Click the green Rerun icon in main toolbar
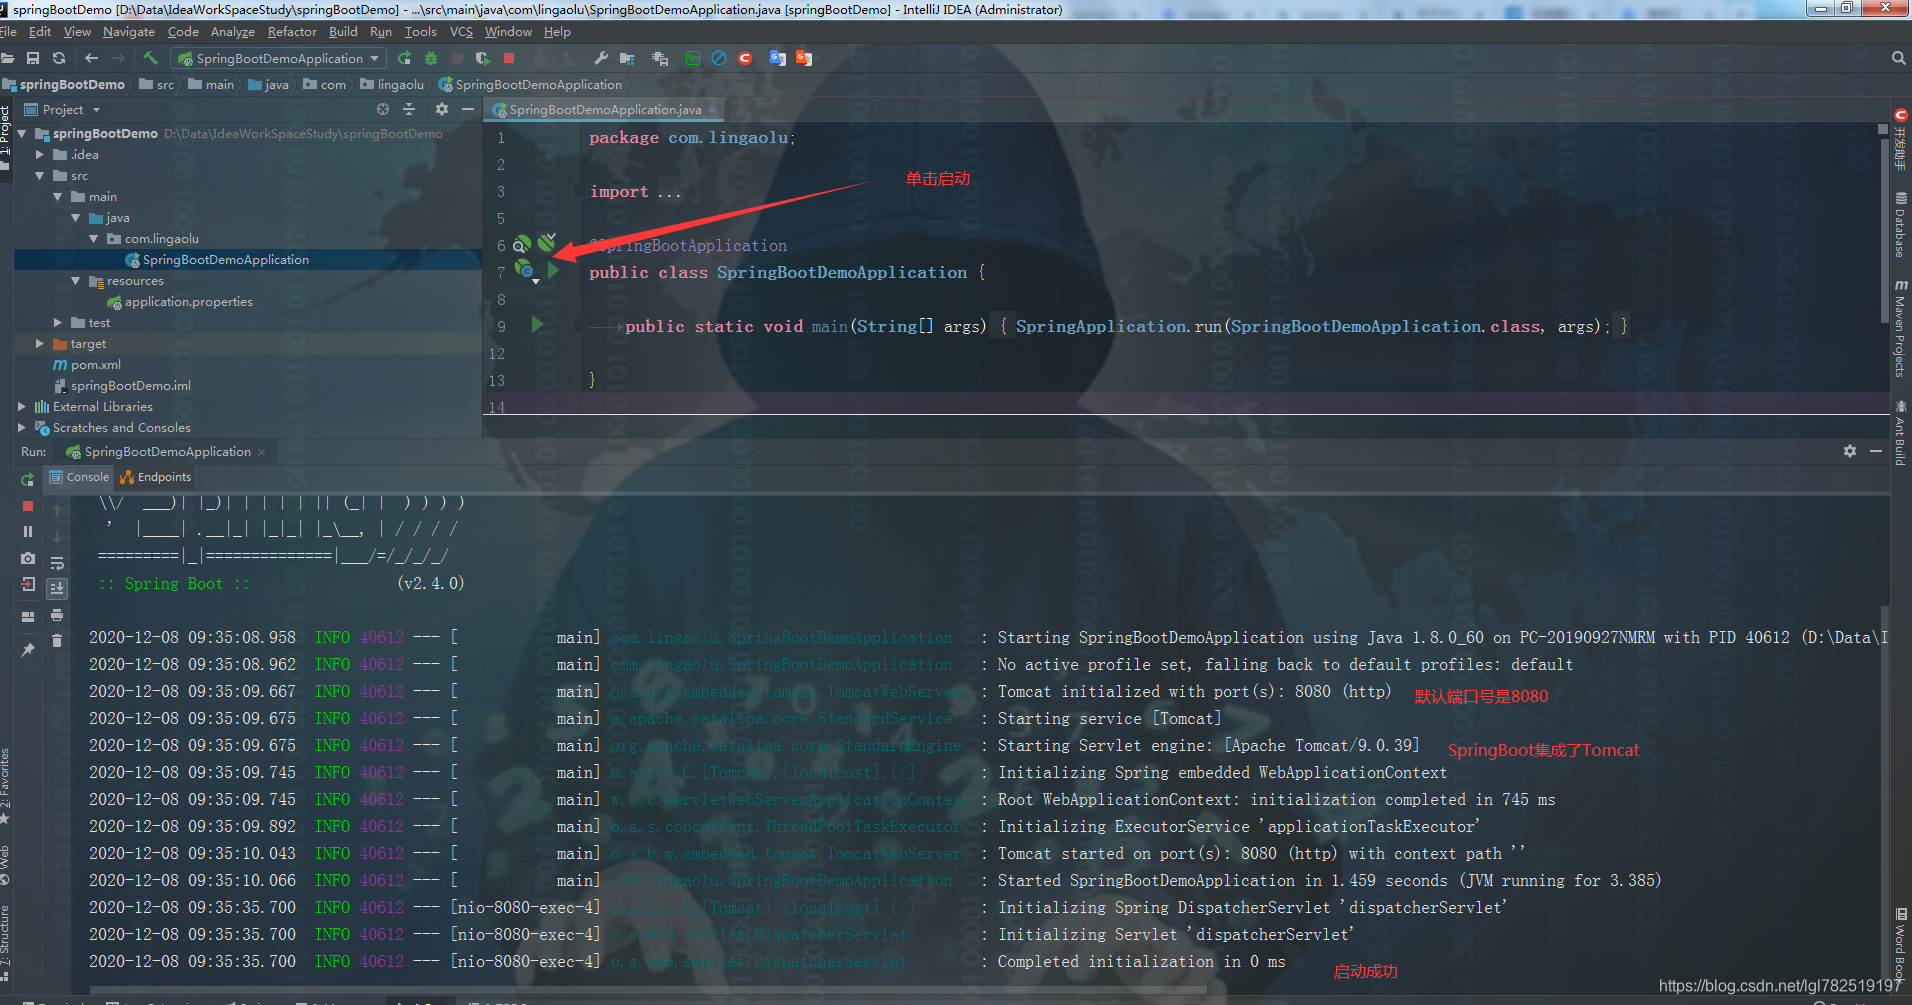This screenshot has height=1005, width=1912. [404, 58]
